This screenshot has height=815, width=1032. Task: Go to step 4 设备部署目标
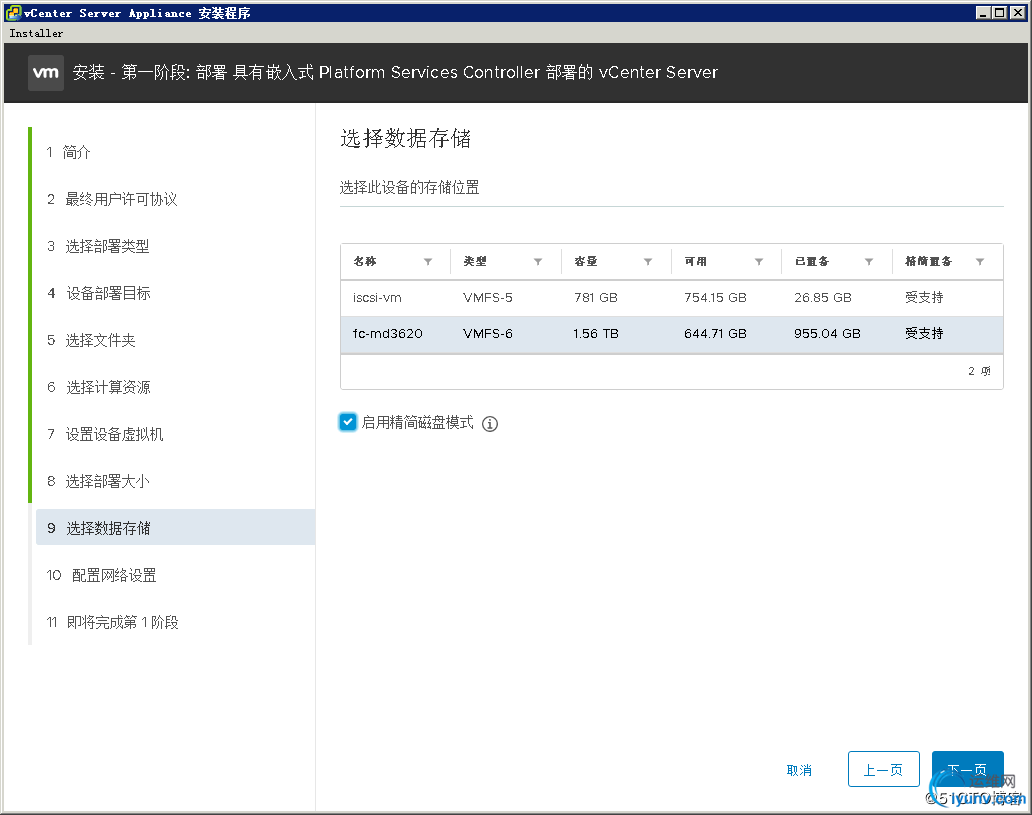[x=99, y=293]
